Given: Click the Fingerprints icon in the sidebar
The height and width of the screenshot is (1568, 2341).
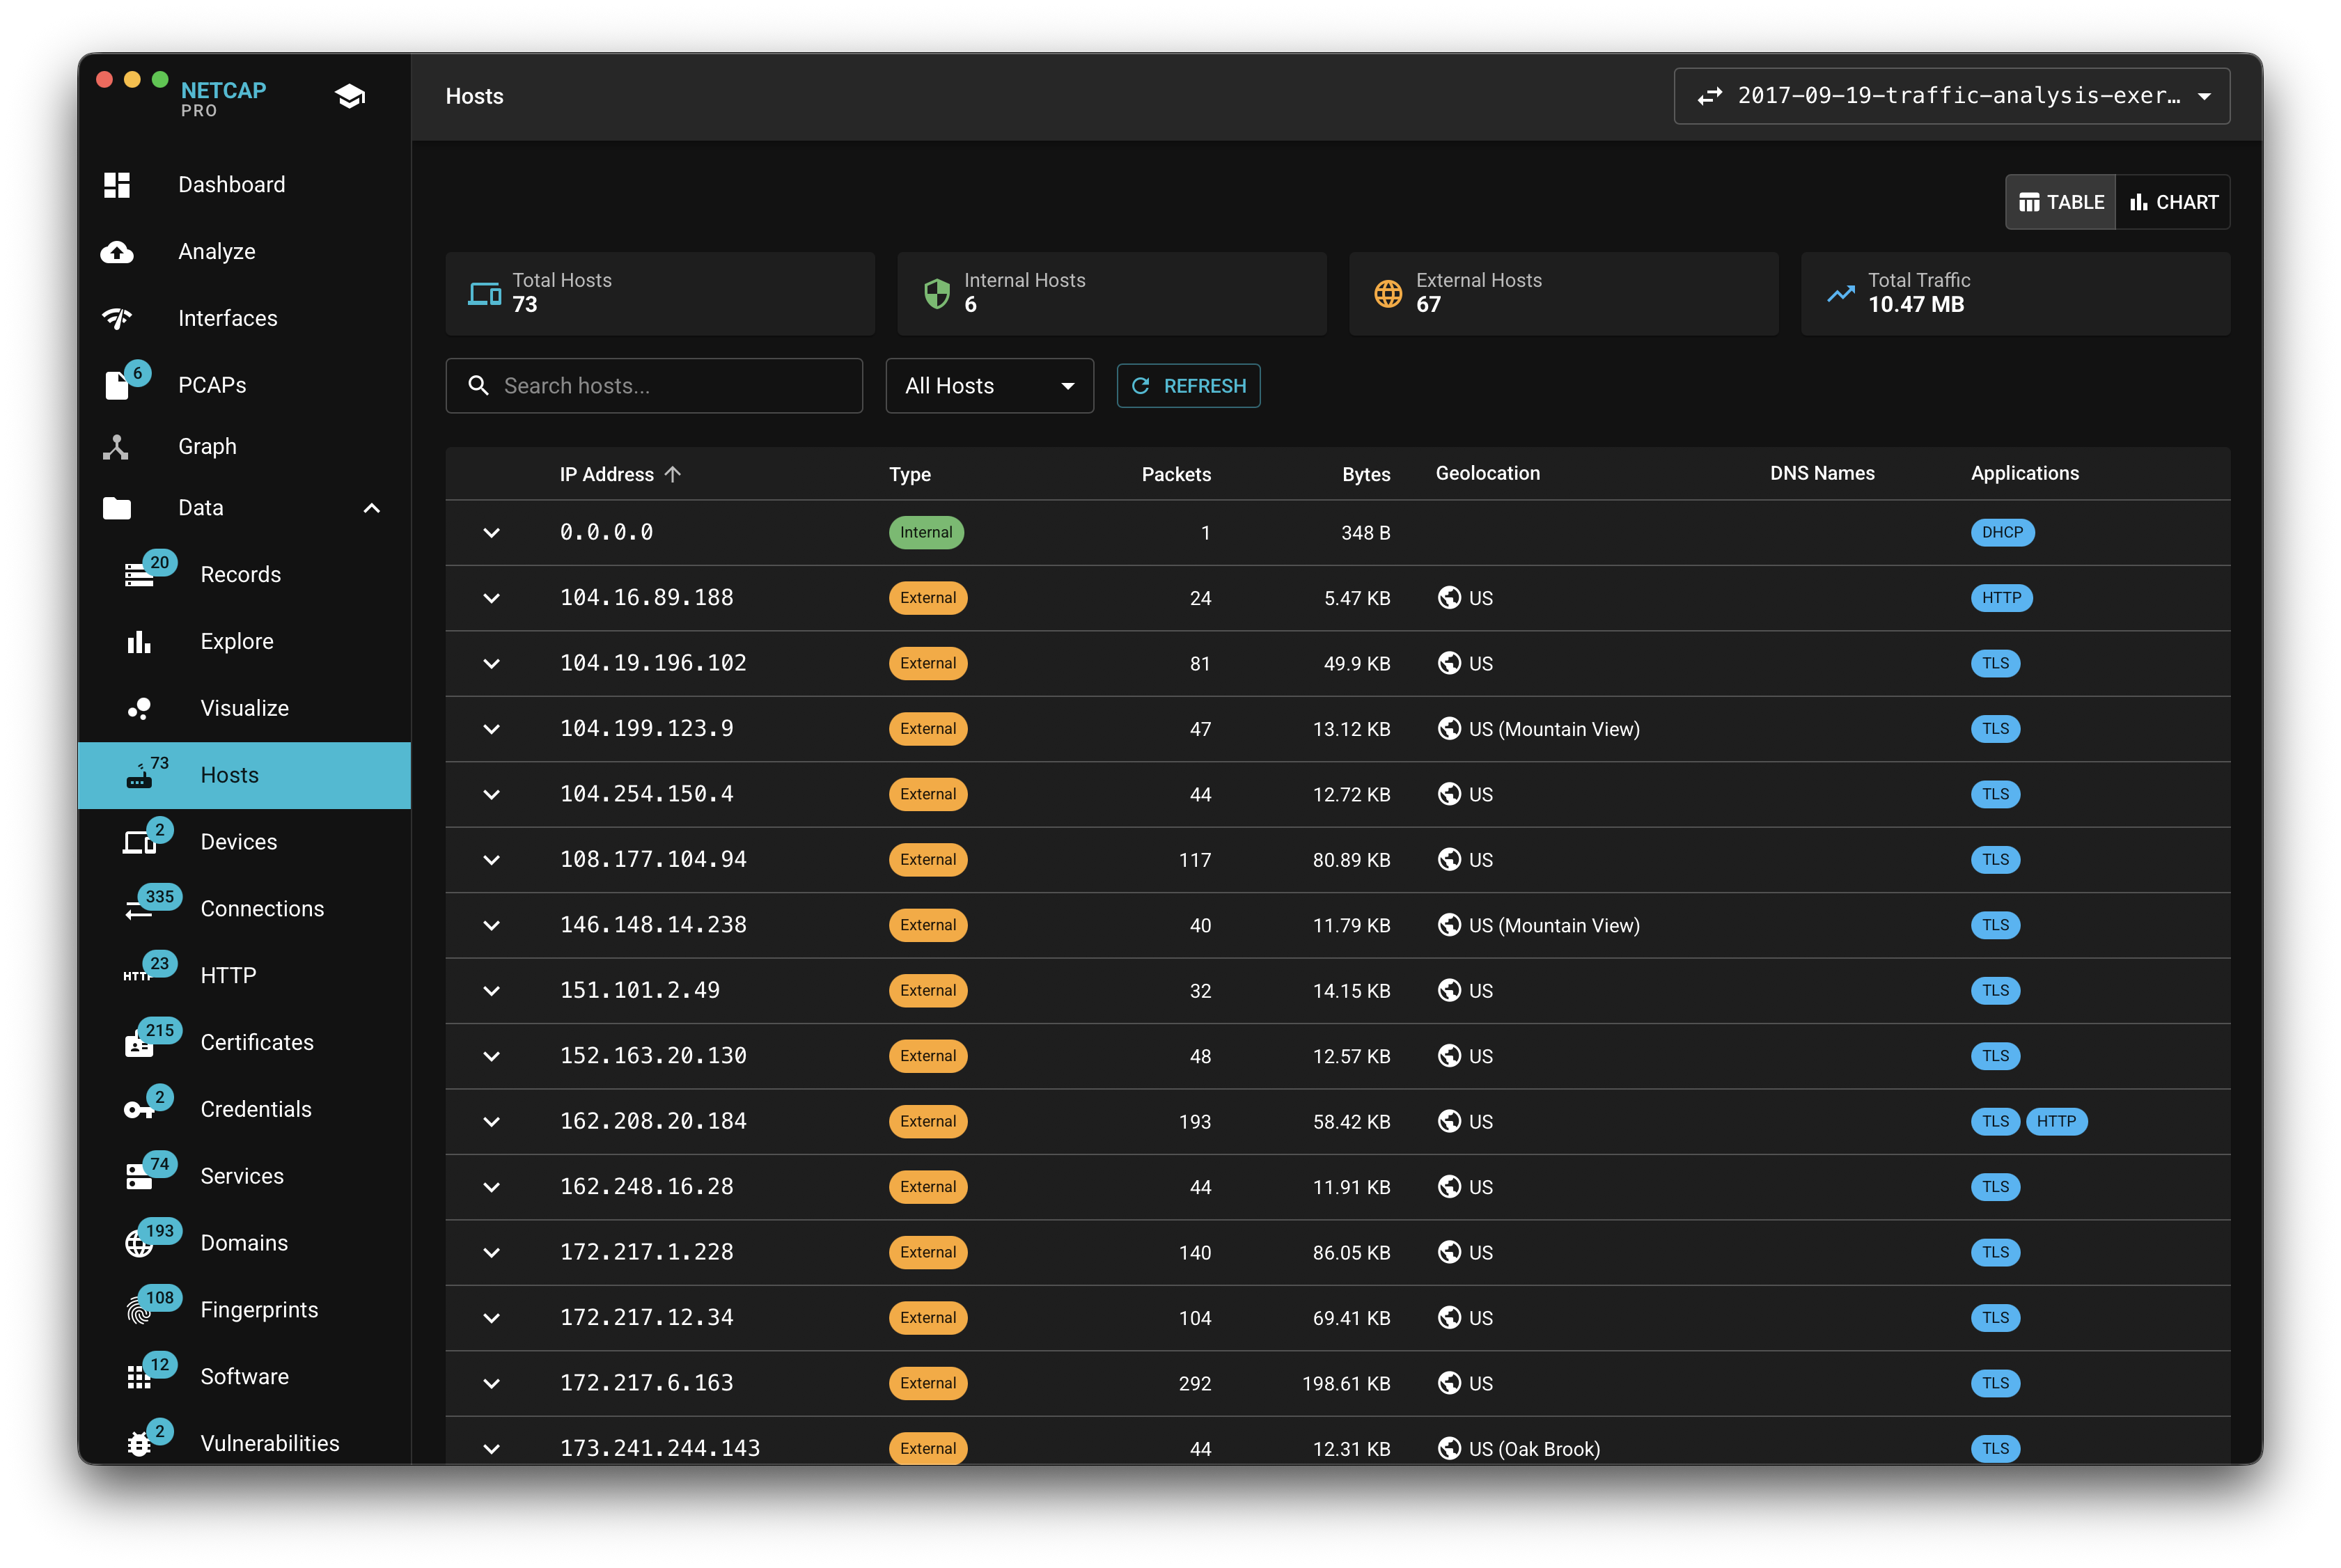Looking at the screenshot, I should tap(139, 1310).
